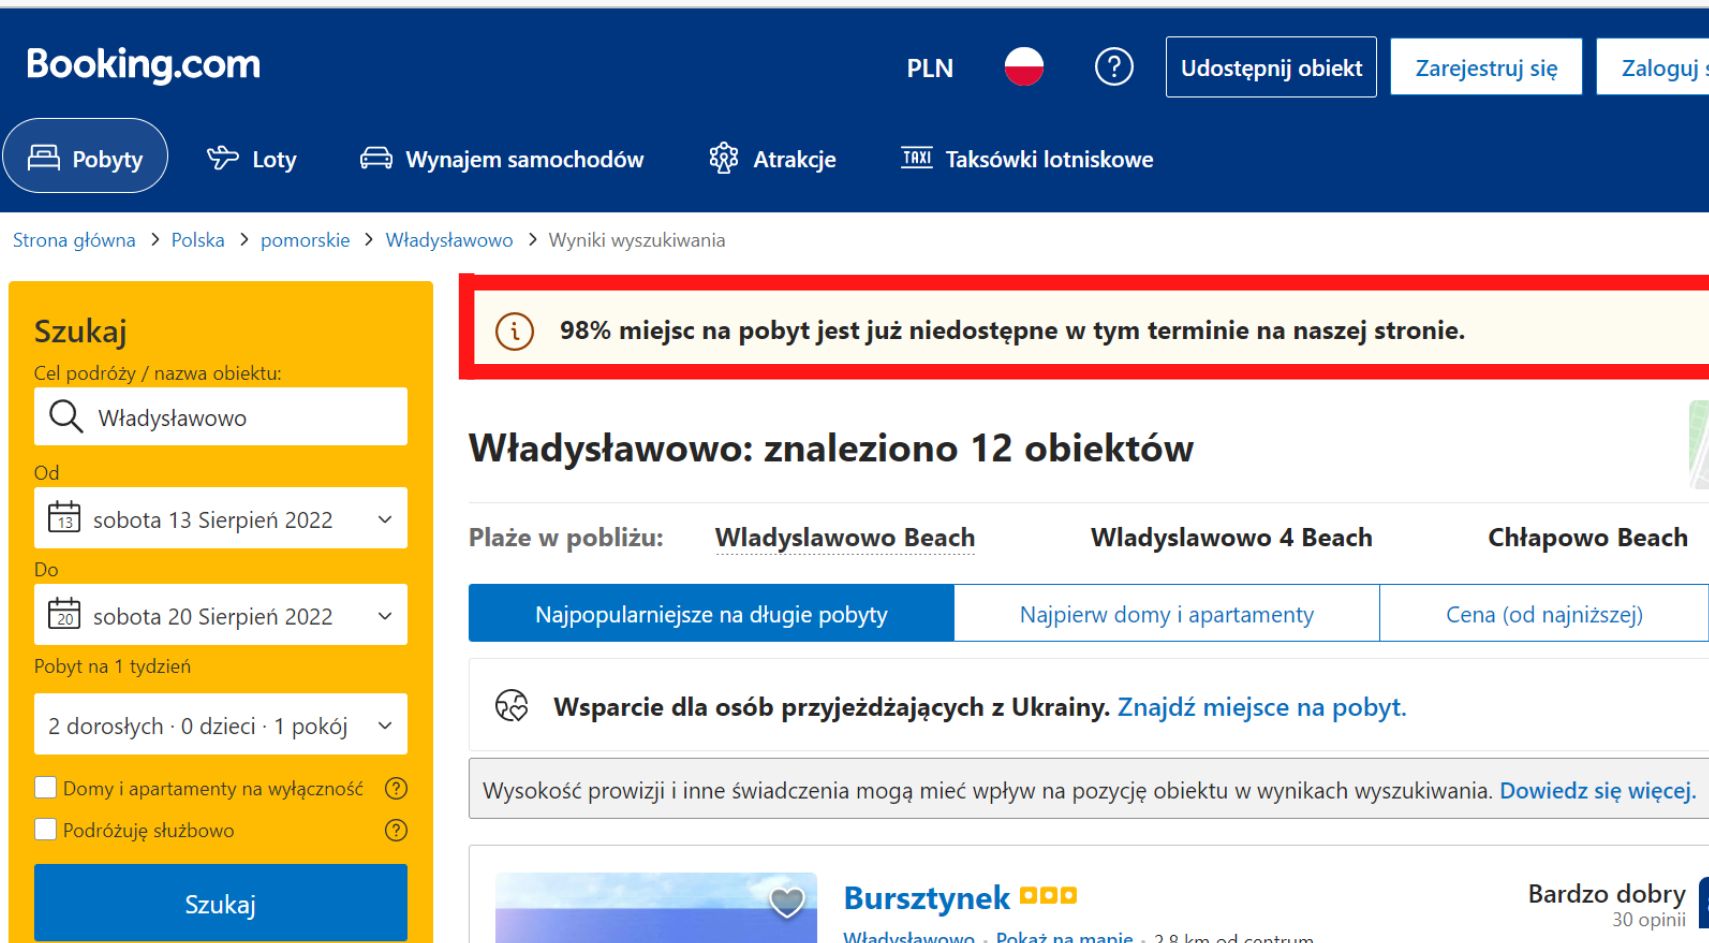Screen dimensions: 1709x943
Task: Click the Zaloguj się button
Action: coord(1653,67)
